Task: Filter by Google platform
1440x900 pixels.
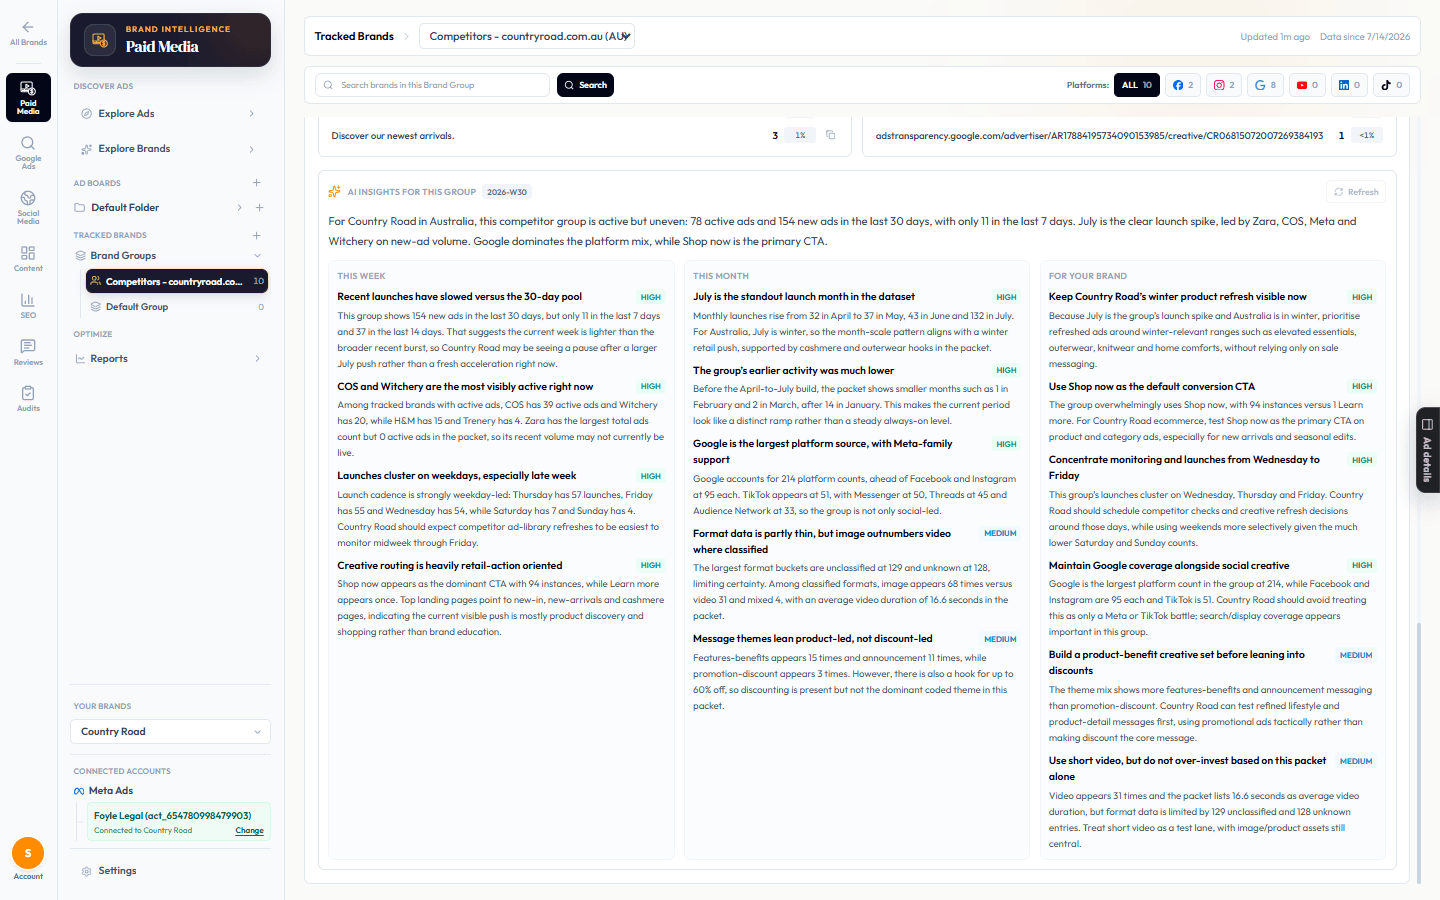Action: tap(1265, 85)
